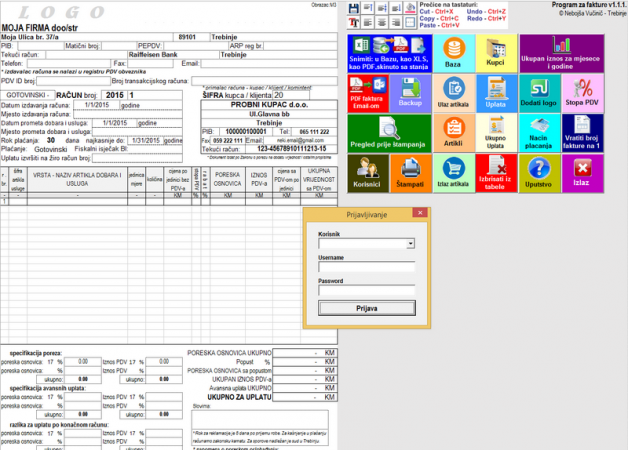Screen dimensions: 628x450
Task: Click the top vertical align icon
Action: [368, 8]
